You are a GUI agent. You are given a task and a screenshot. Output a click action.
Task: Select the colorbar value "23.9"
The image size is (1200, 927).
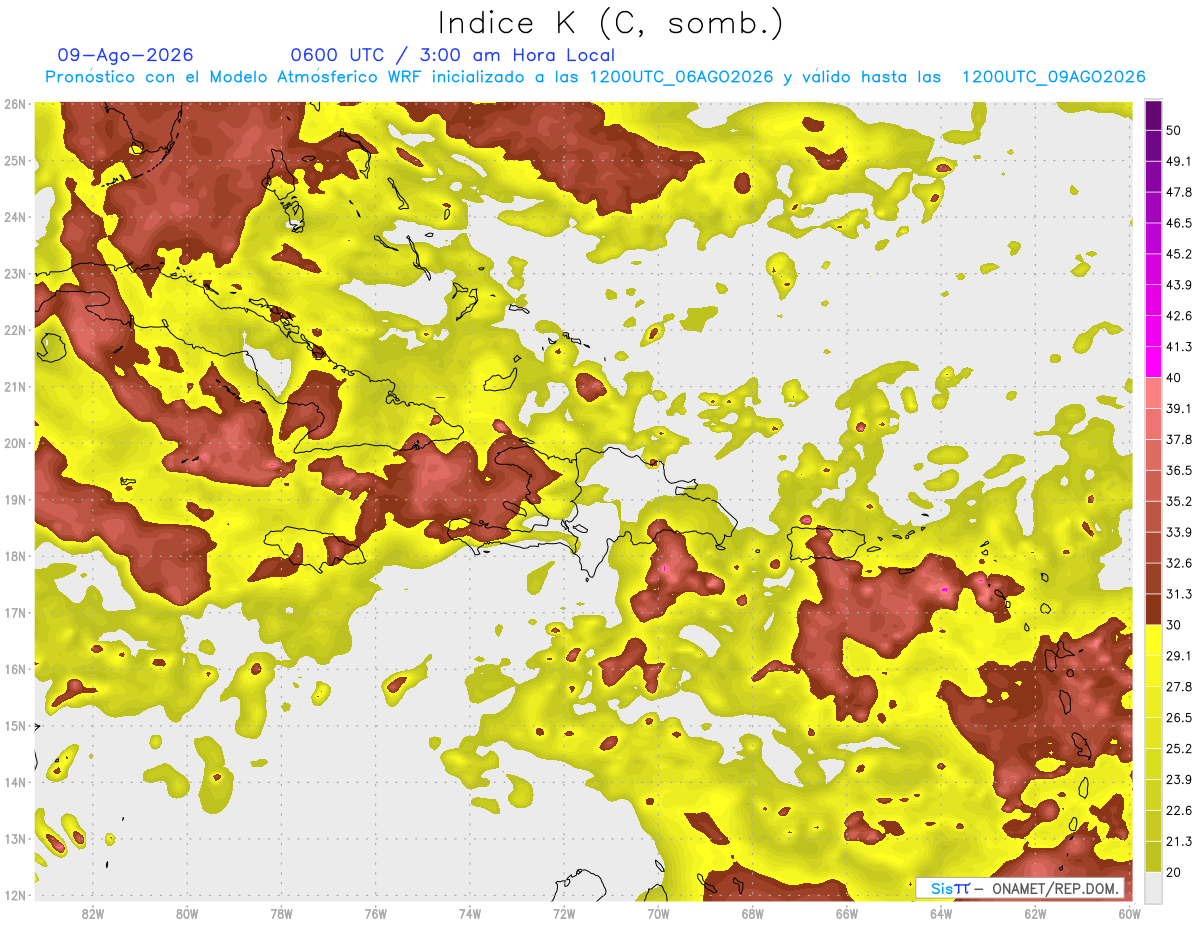pos(1180,779)
